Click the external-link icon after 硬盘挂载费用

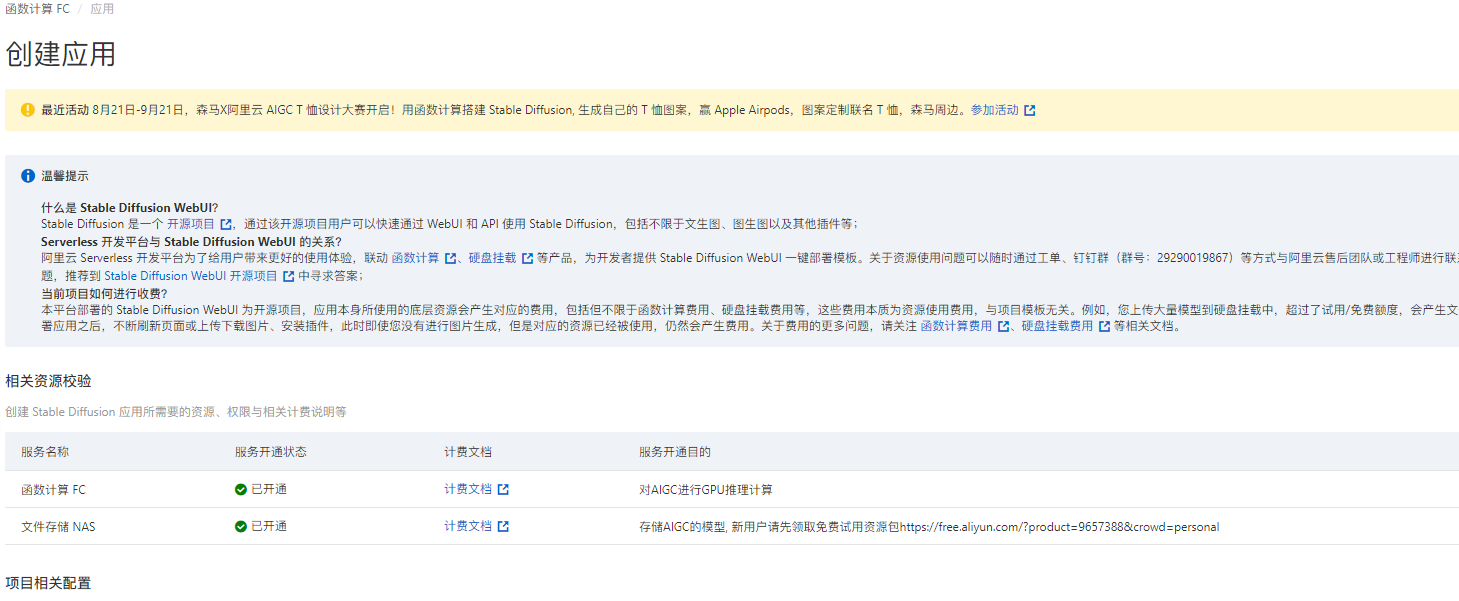pos(1104,326)
